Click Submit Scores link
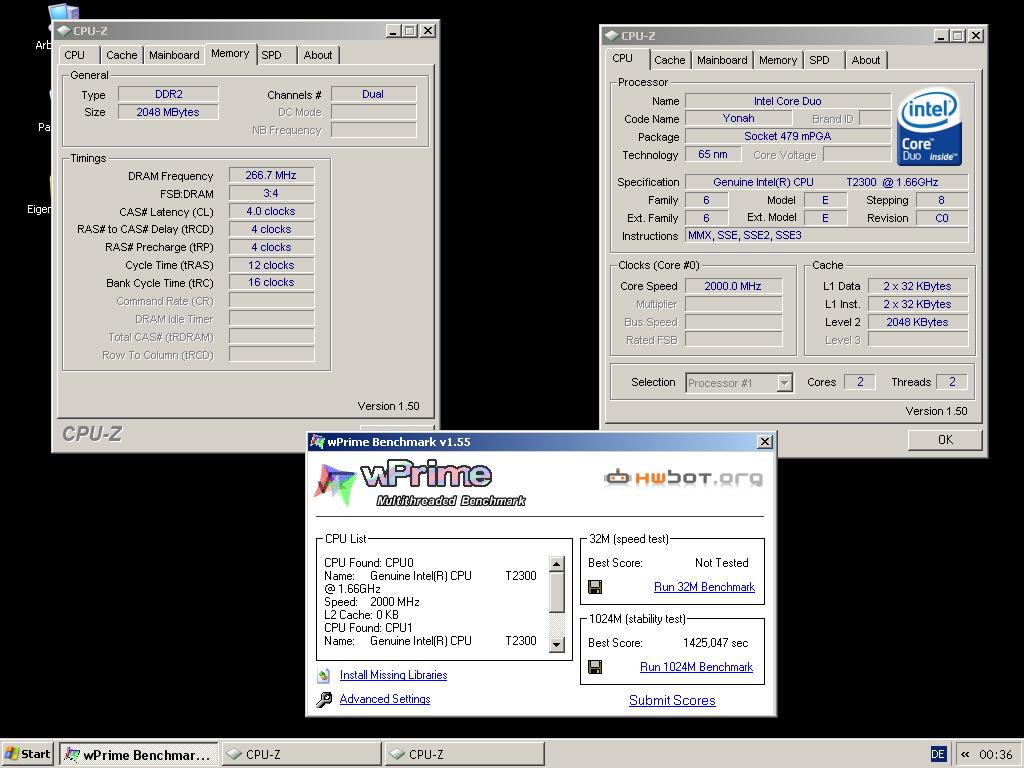Image resolution: width=1024 pixels, height=768 pixels. point(672,700)
